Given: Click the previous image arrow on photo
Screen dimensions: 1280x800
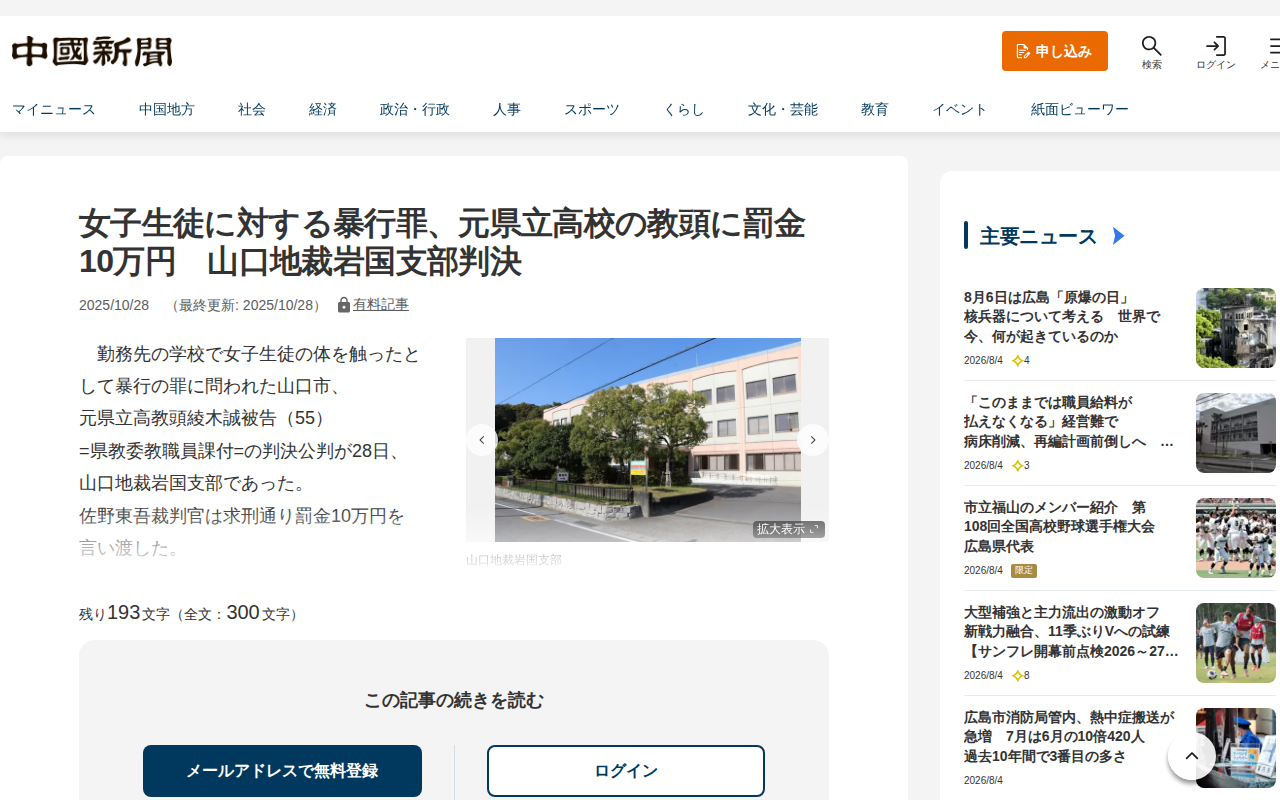Looking at the screenshot, I should click(x=482, y=440).
